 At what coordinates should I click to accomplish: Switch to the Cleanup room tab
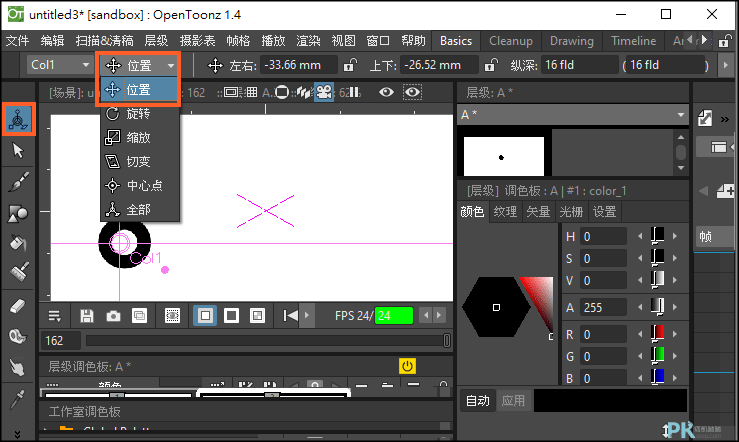coord(511,41)
